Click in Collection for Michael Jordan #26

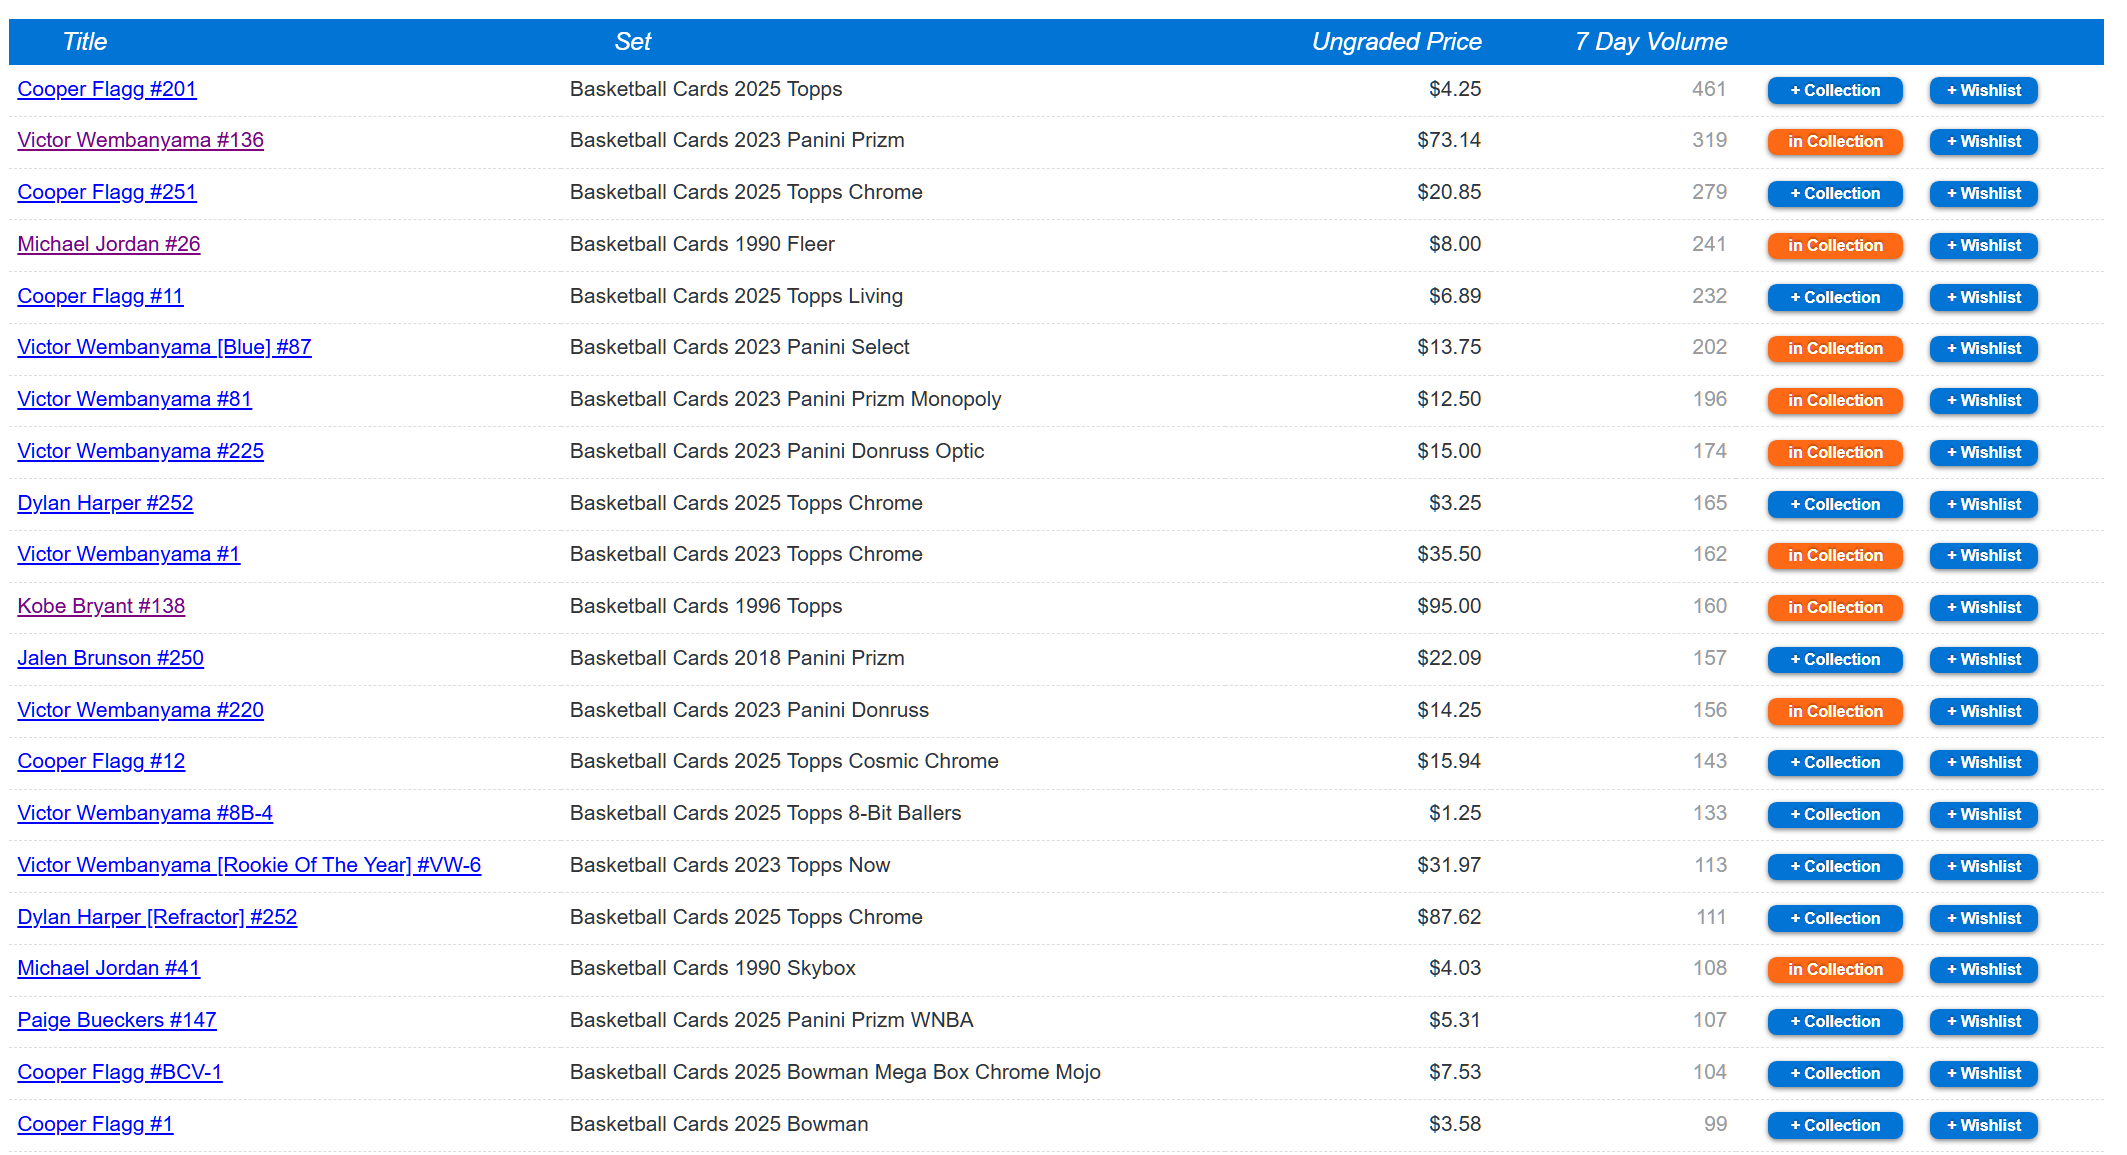pyautogui.click(x=1835, y=246)
